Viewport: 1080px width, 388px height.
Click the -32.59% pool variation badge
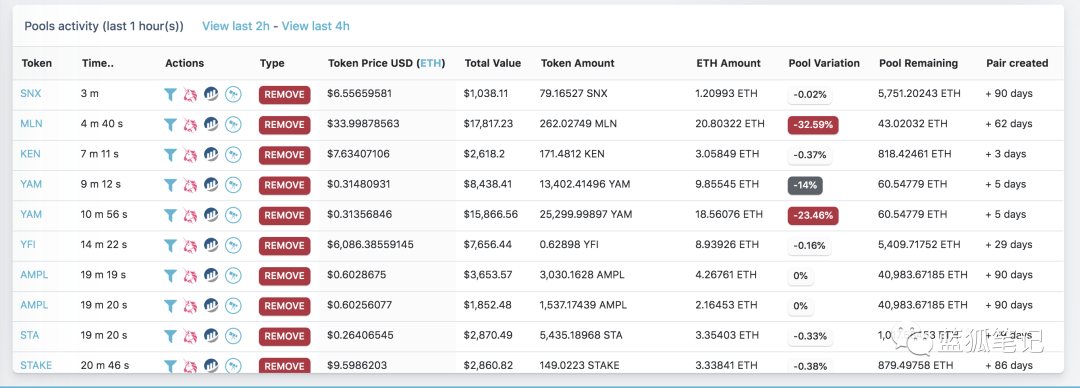pyautogui.click(x=813, y=125)
